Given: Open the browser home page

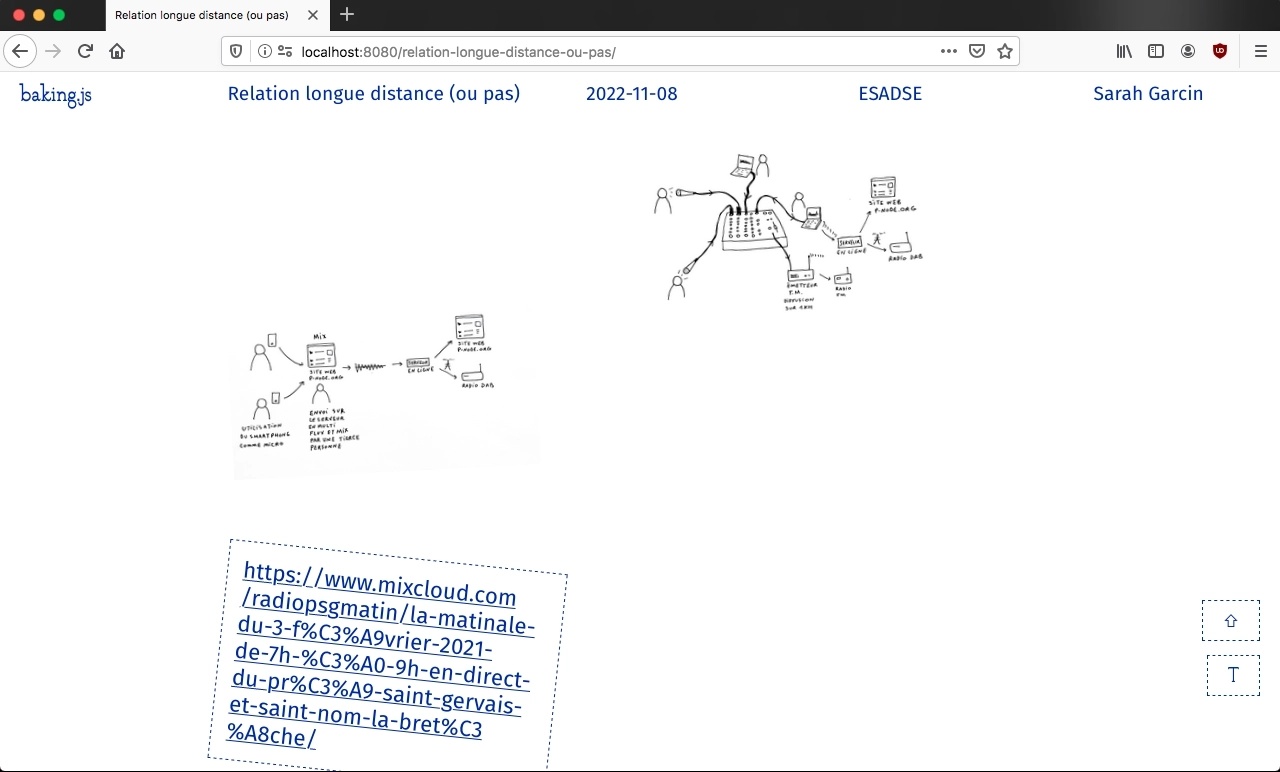Looking at the screenshot, I should coord(117,51).
